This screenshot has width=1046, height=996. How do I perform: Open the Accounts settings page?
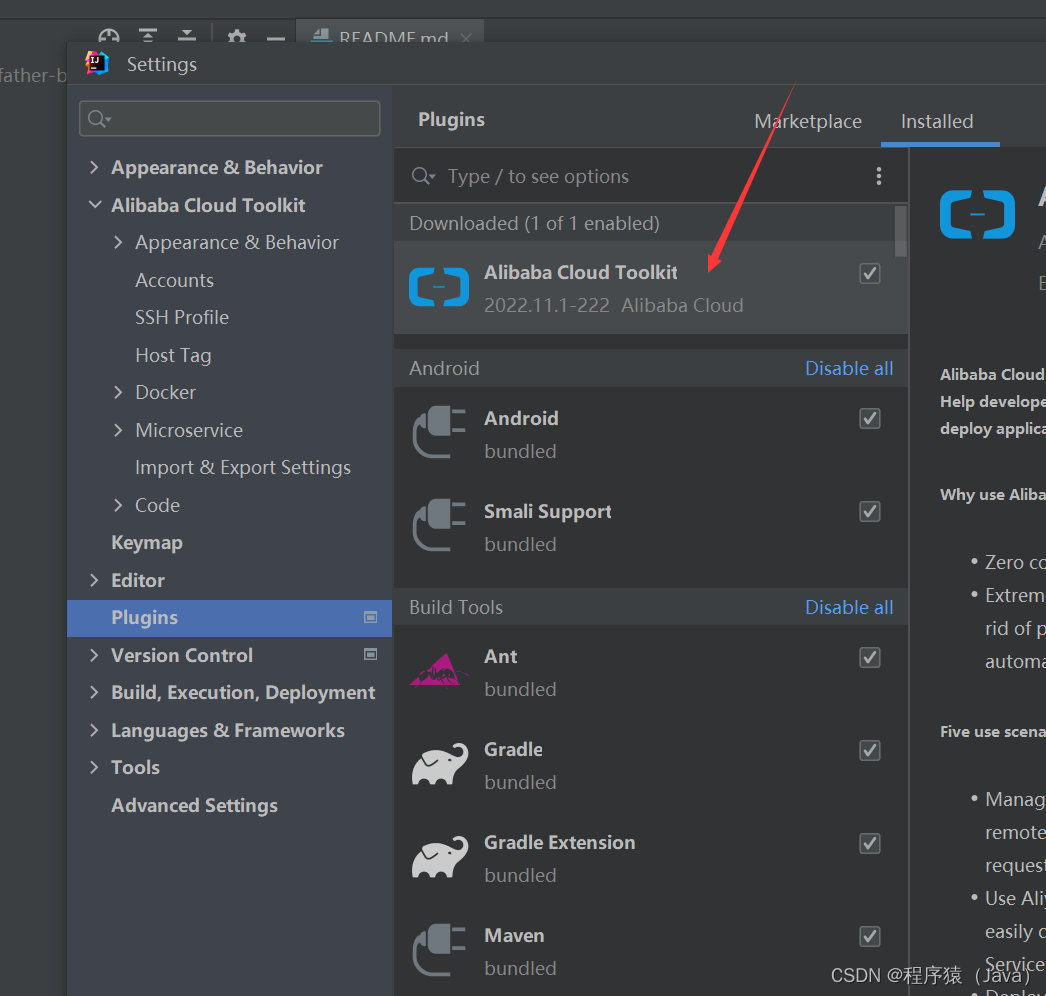tap(175, 280)
